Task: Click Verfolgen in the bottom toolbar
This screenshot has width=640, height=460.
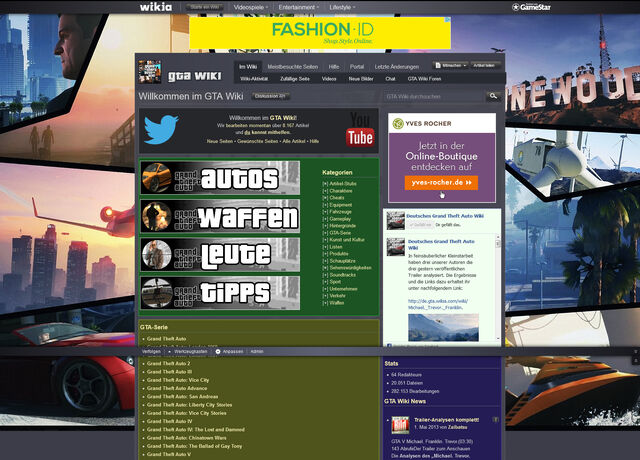Action: click(151, 351)
